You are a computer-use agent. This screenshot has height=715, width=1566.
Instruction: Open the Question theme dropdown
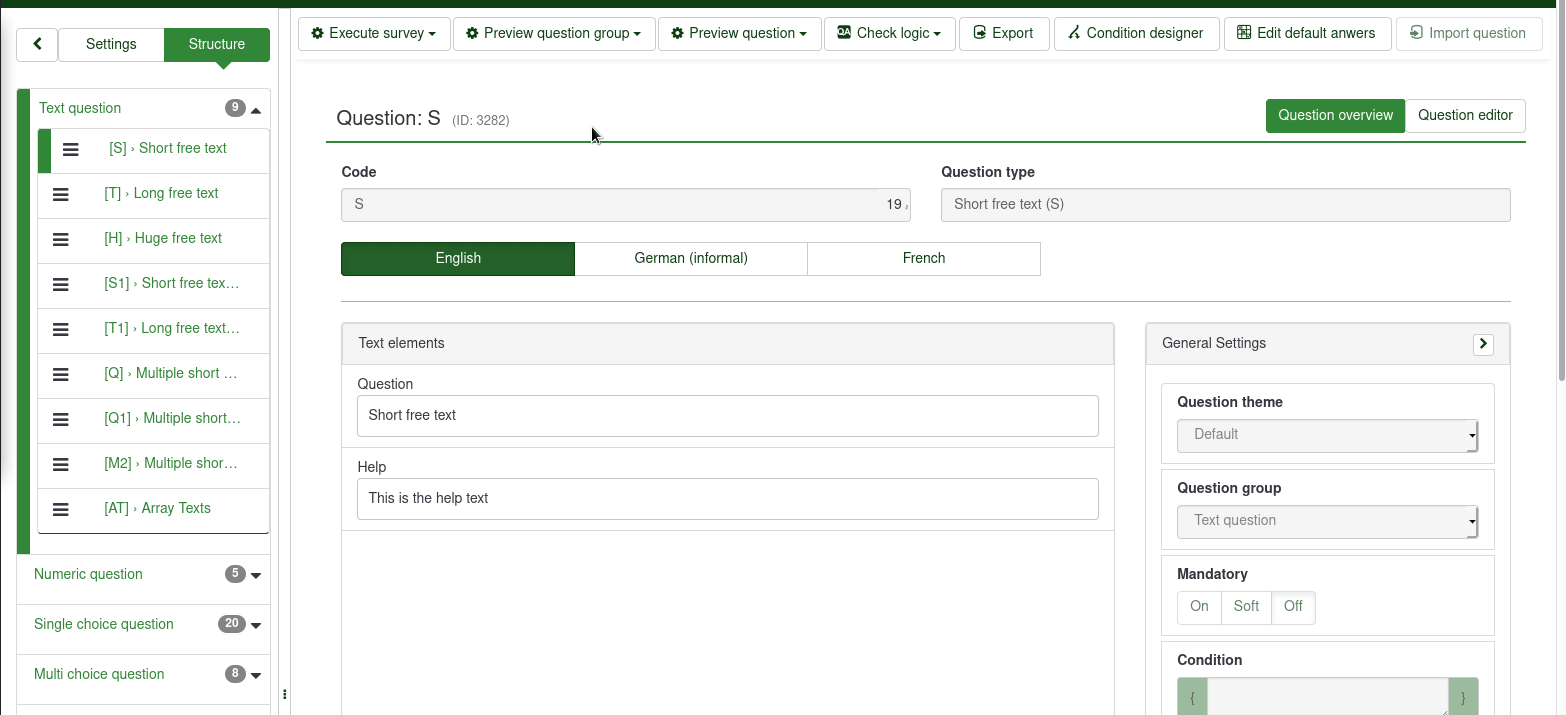pyautogui.click(x=1326, y=435)
